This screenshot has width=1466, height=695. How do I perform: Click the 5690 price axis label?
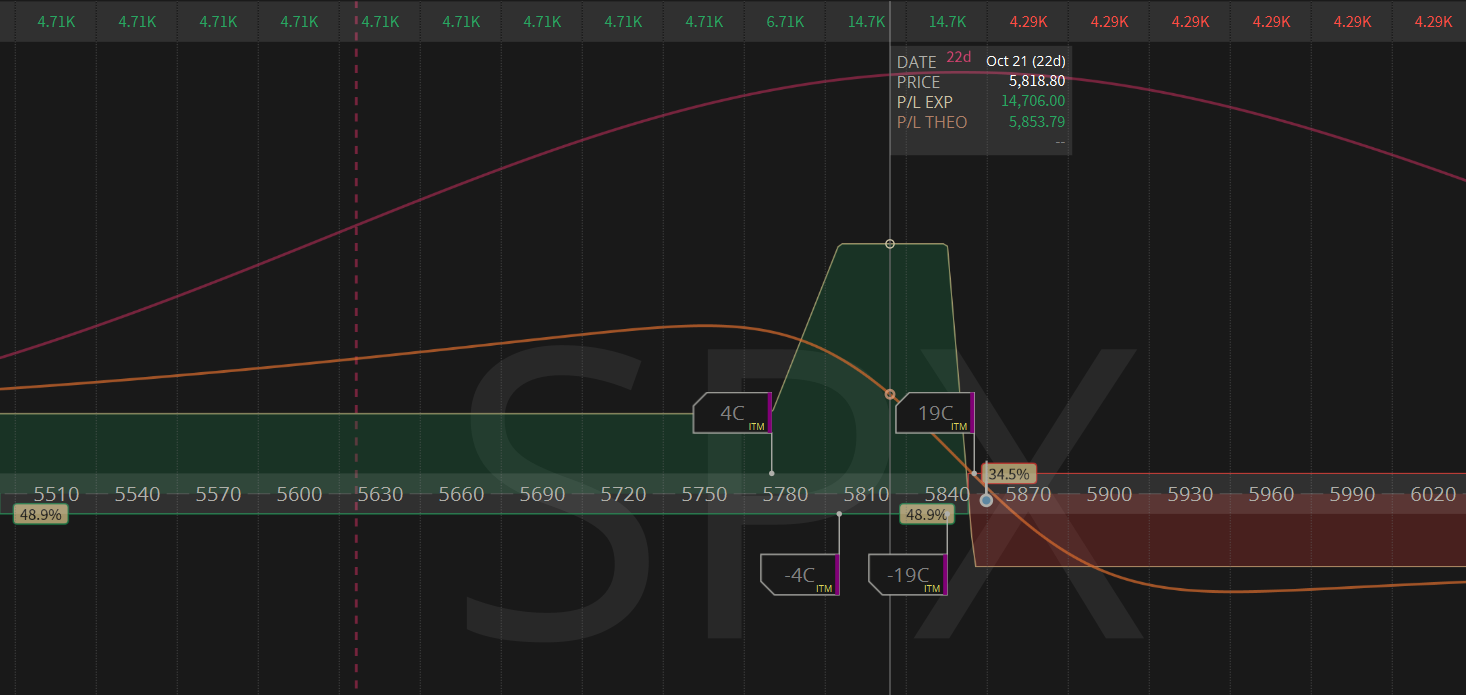[x=542, y=494]
